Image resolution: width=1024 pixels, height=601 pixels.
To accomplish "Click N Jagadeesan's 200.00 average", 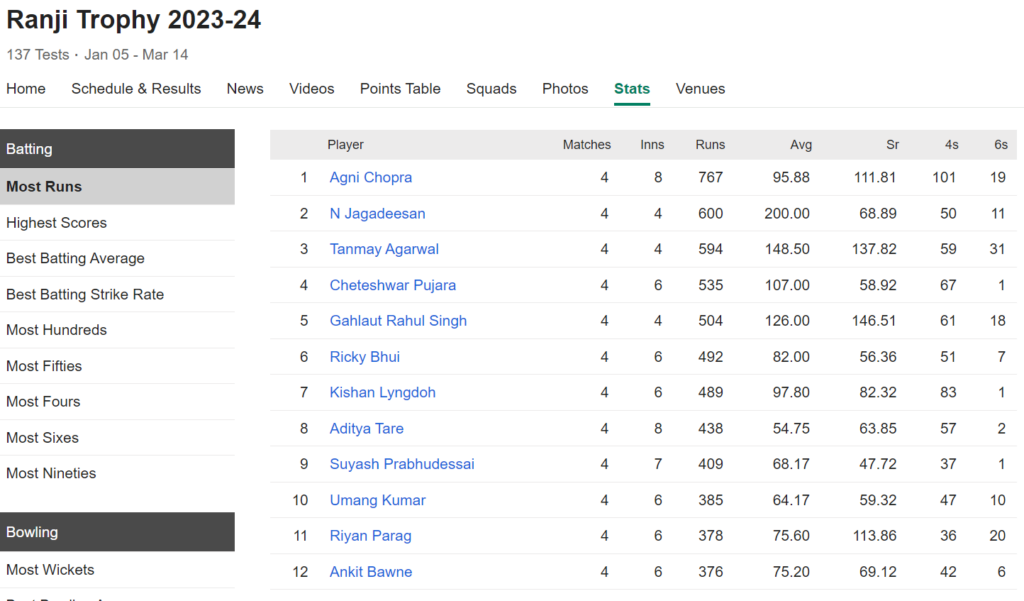I will [x=787, y=214].
